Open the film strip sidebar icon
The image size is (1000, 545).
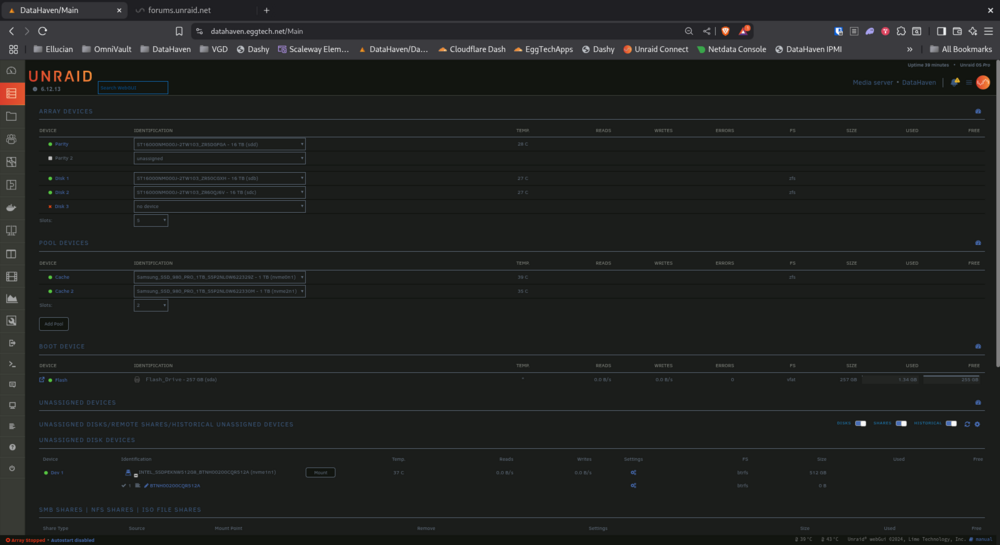click(x=11, y=277)
